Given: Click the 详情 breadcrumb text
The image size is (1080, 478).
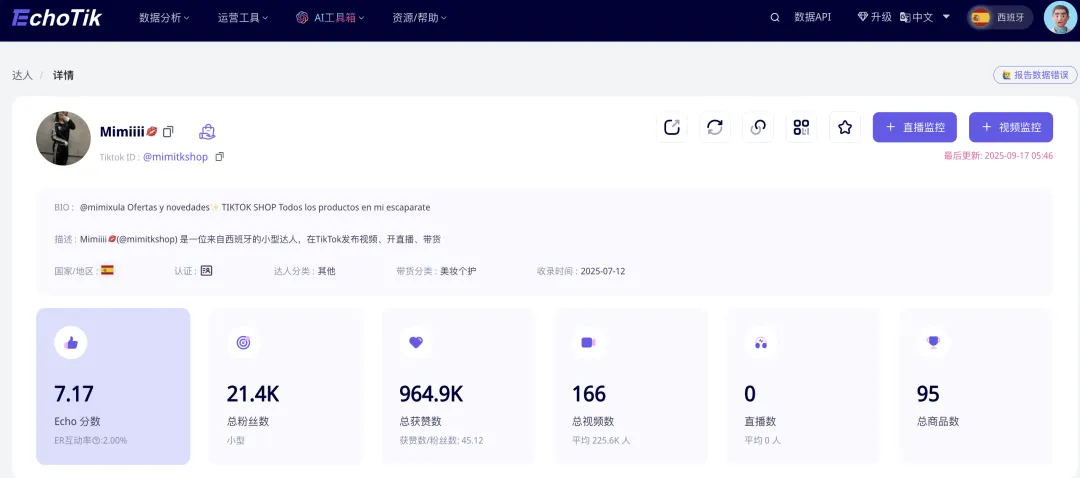Looking at the screenshot, I should 63,75.
